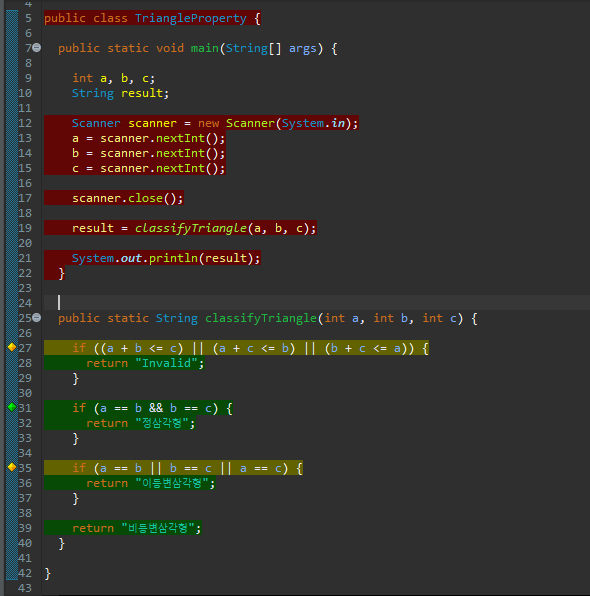
Task: Click 'scanner.close();' statement
Action: (128, 198)
